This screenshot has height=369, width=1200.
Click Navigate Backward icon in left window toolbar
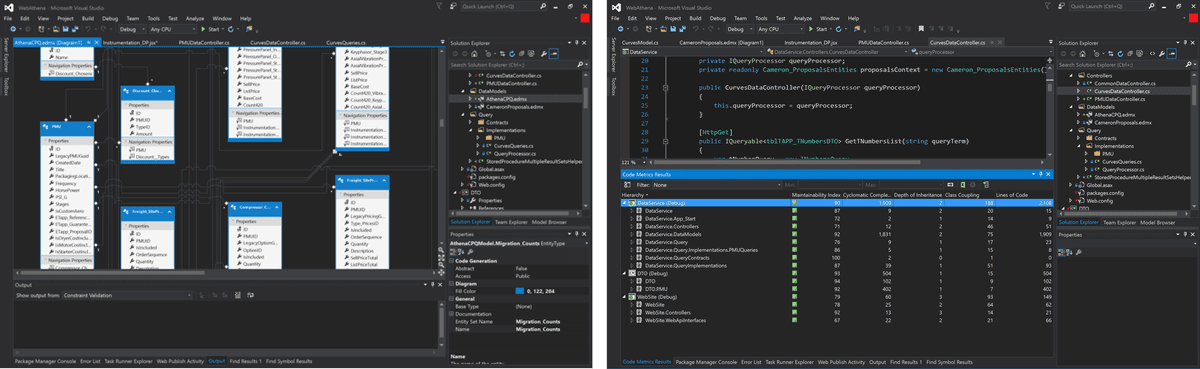12,29
